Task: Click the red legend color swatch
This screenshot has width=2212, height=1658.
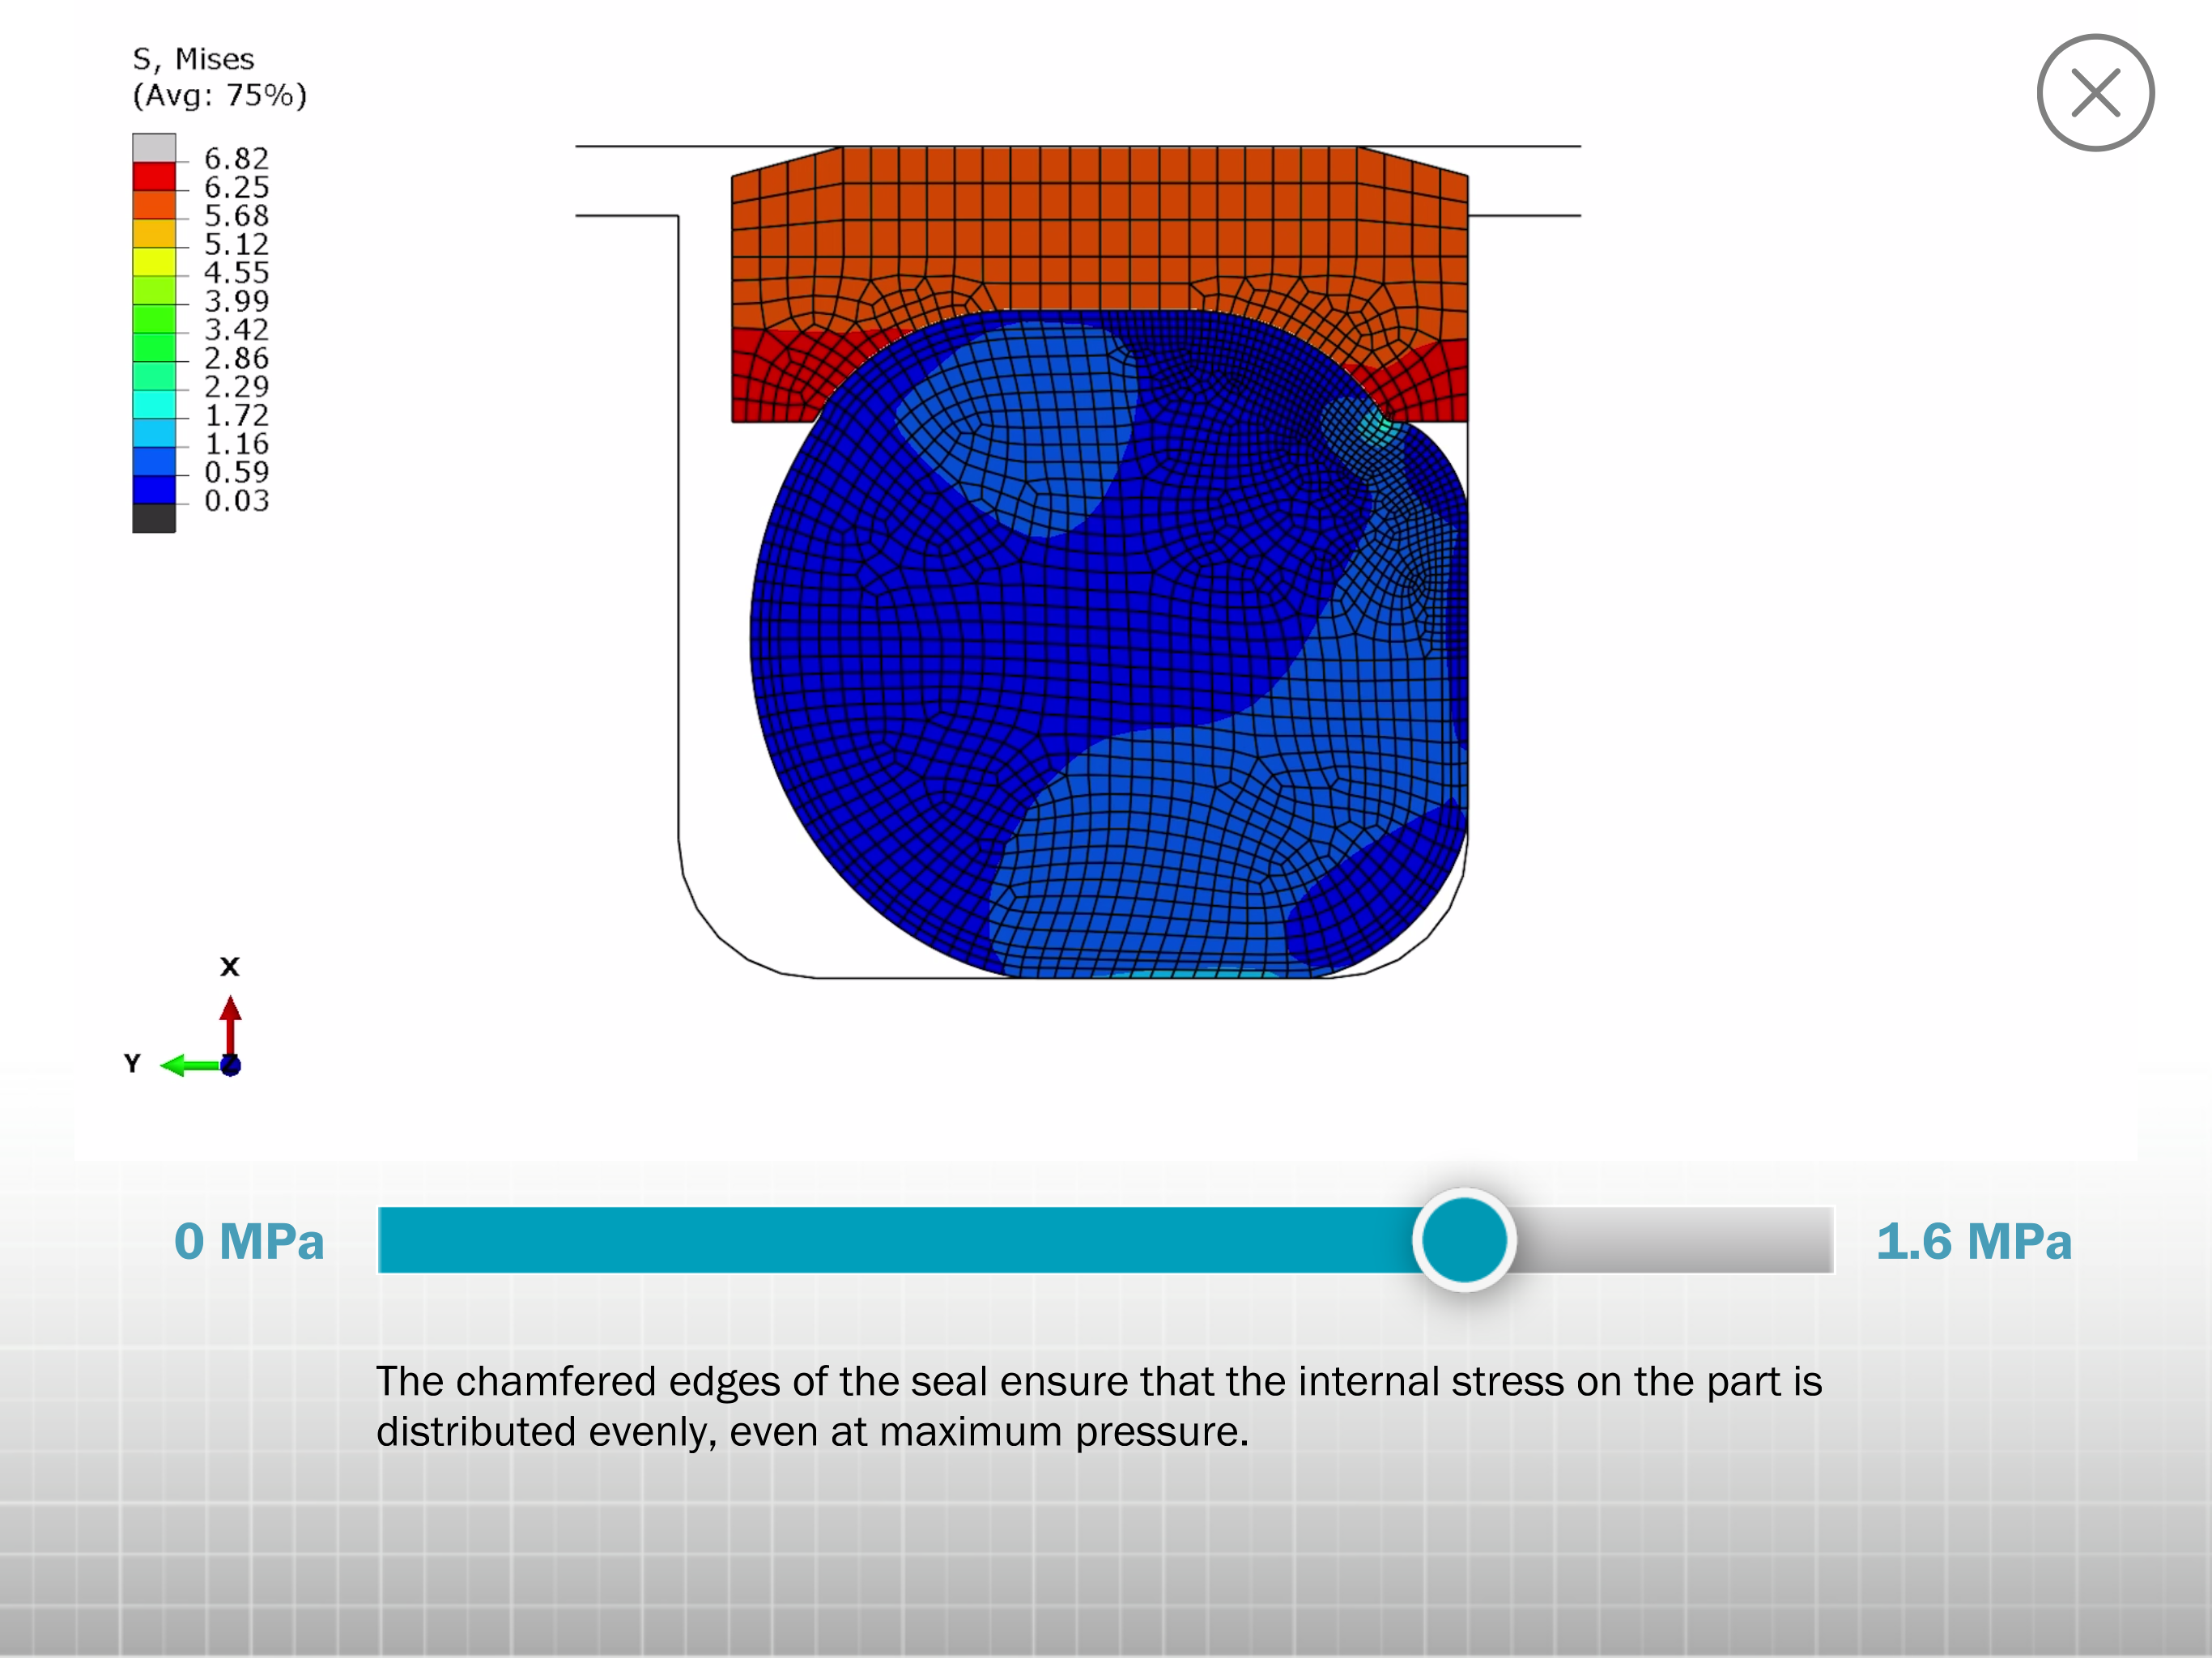Action: point(154,176)
